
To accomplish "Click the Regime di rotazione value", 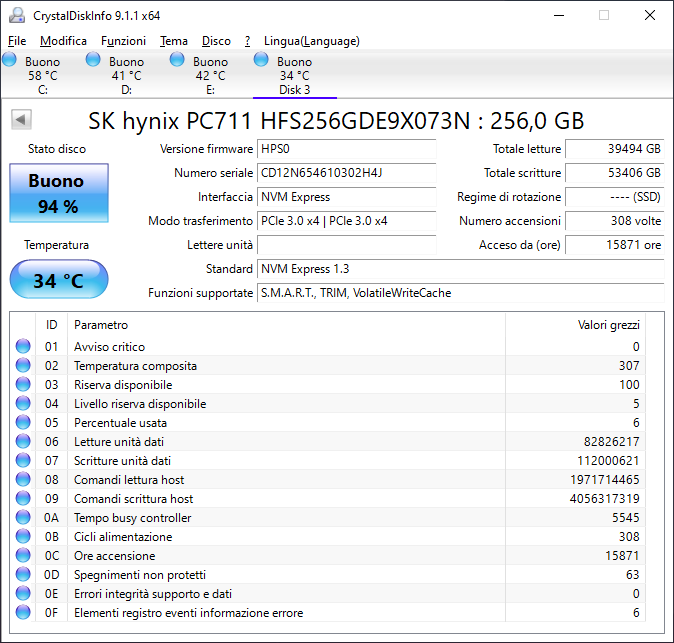I will (615, 197).
